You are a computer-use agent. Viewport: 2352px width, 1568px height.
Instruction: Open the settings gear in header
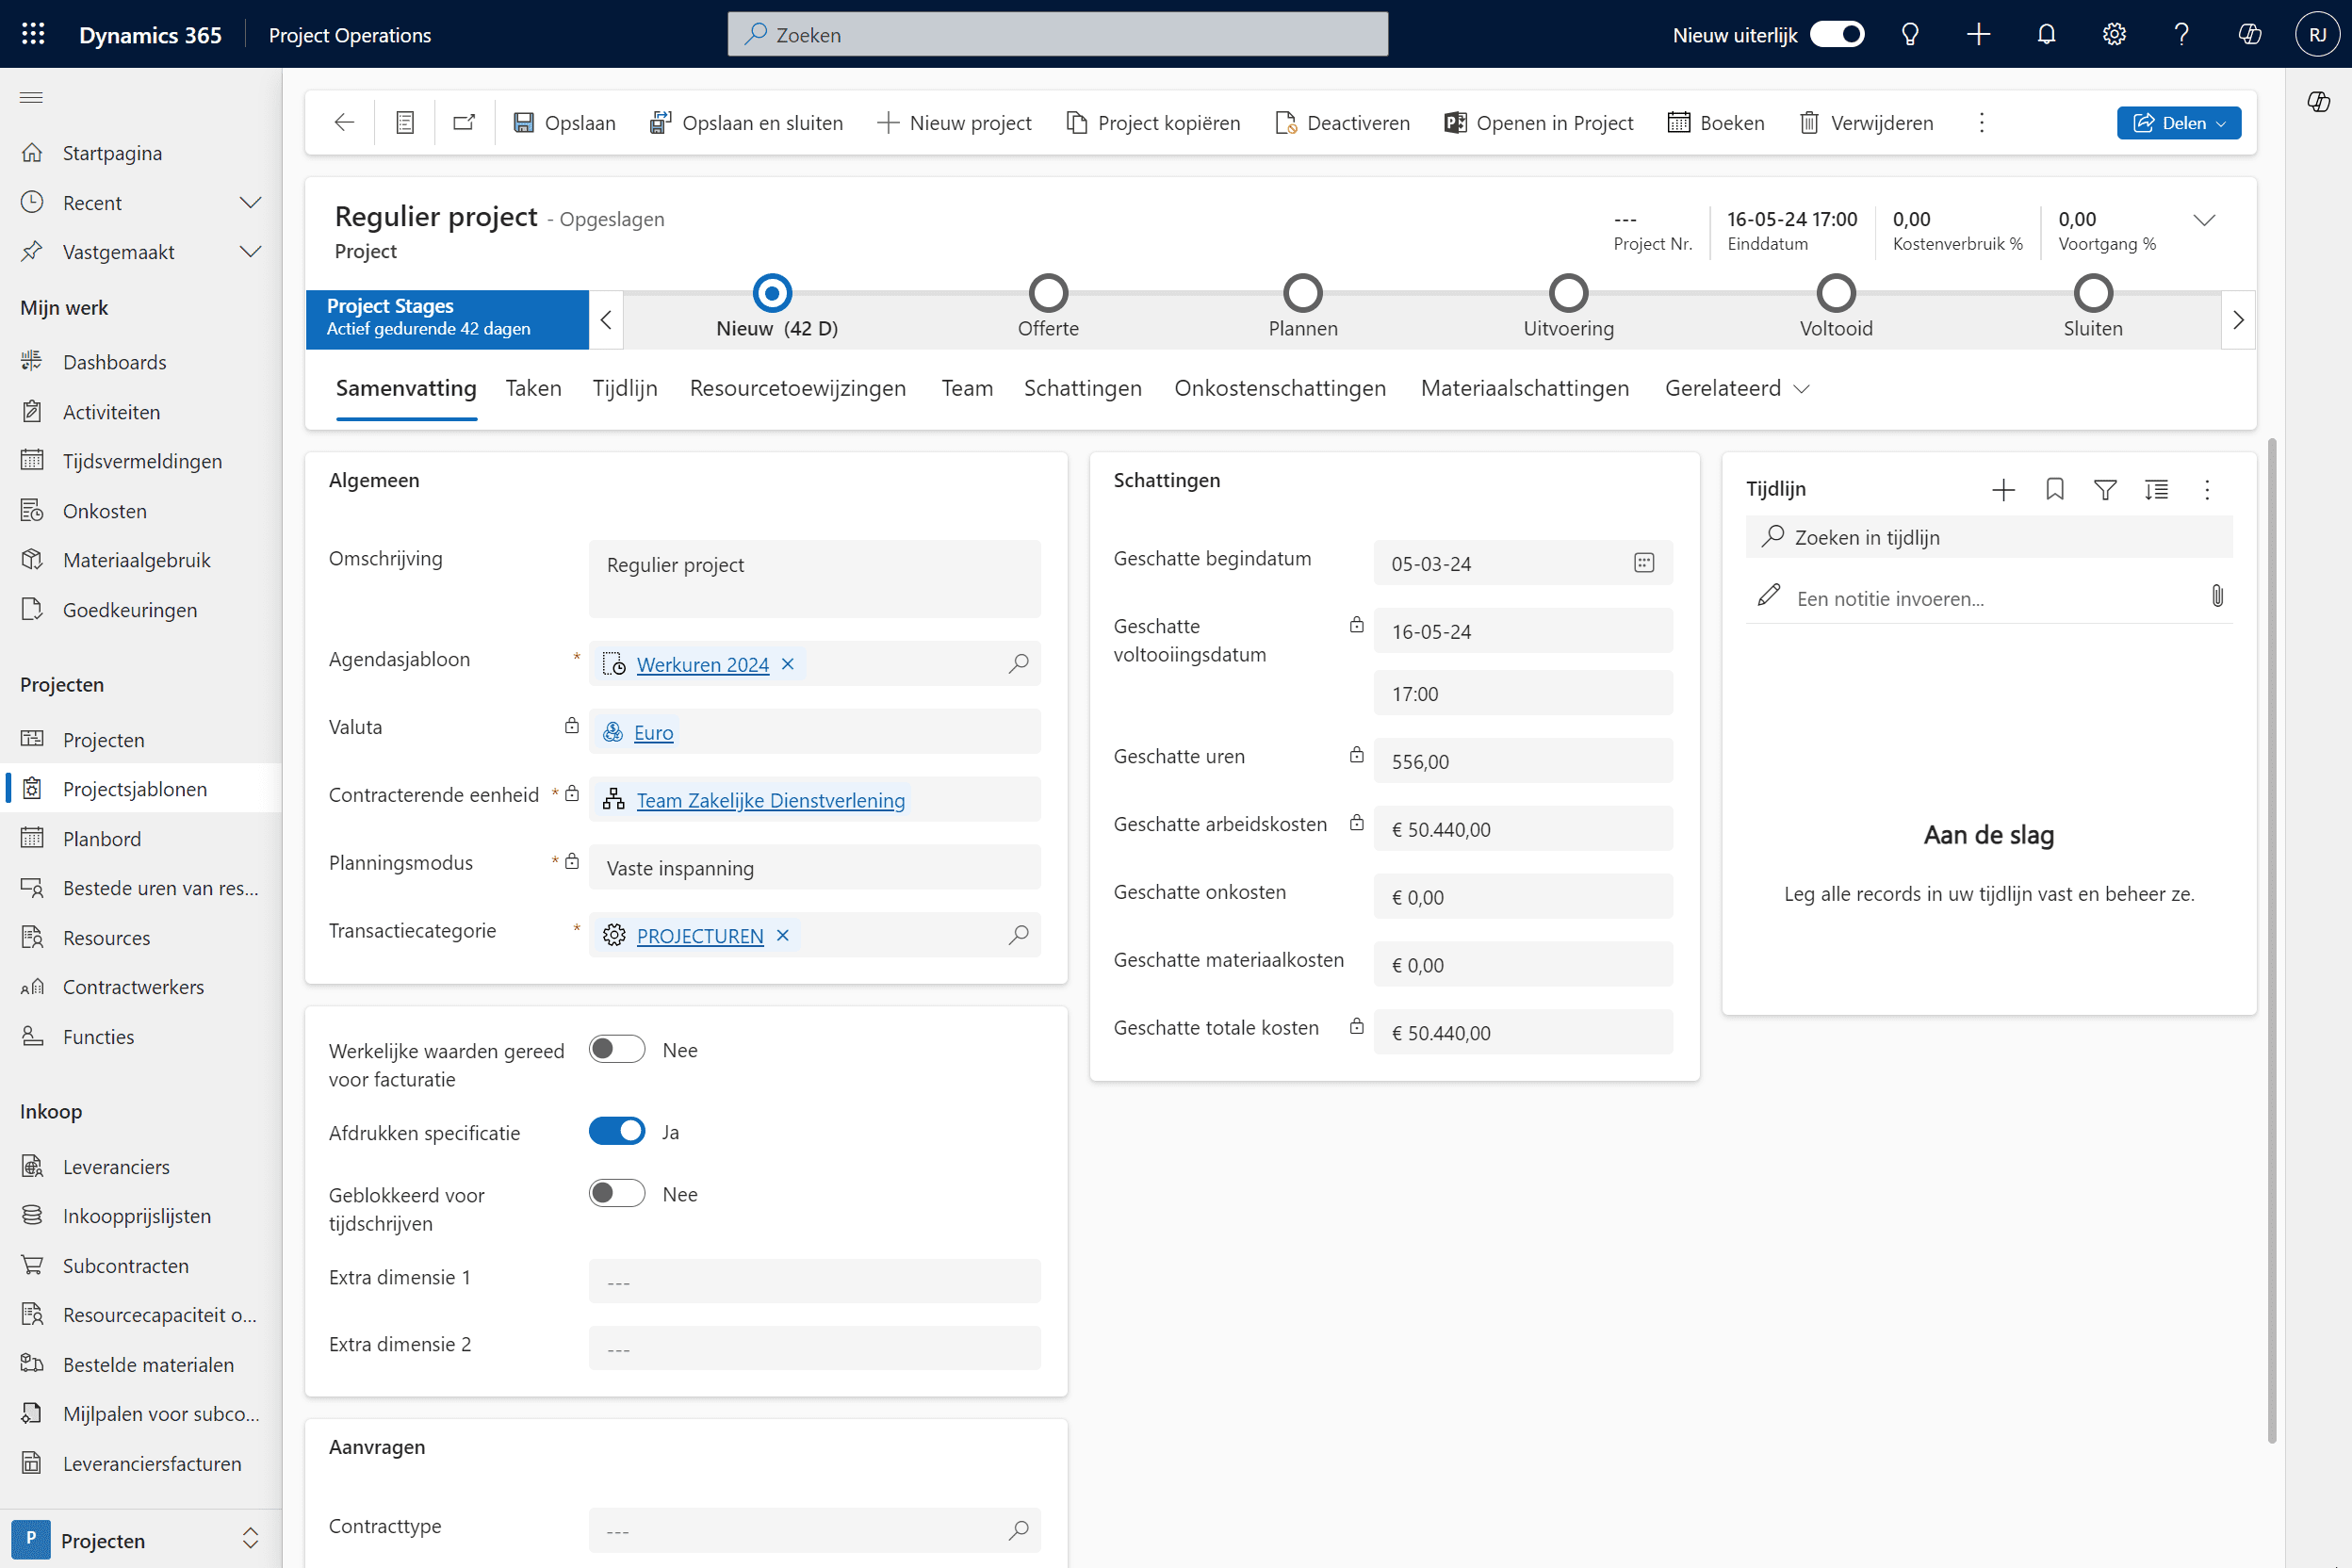click(2114, 34)
